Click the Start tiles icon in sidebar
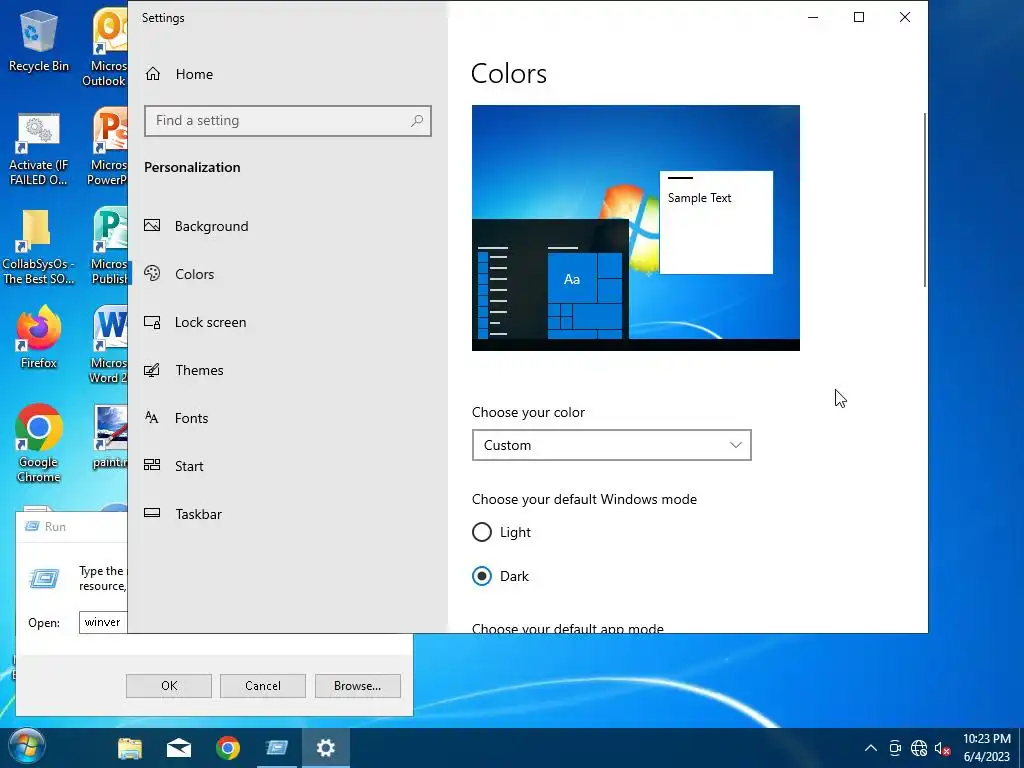The width and height of the screenshot is (1024, 768). (152, 465)
